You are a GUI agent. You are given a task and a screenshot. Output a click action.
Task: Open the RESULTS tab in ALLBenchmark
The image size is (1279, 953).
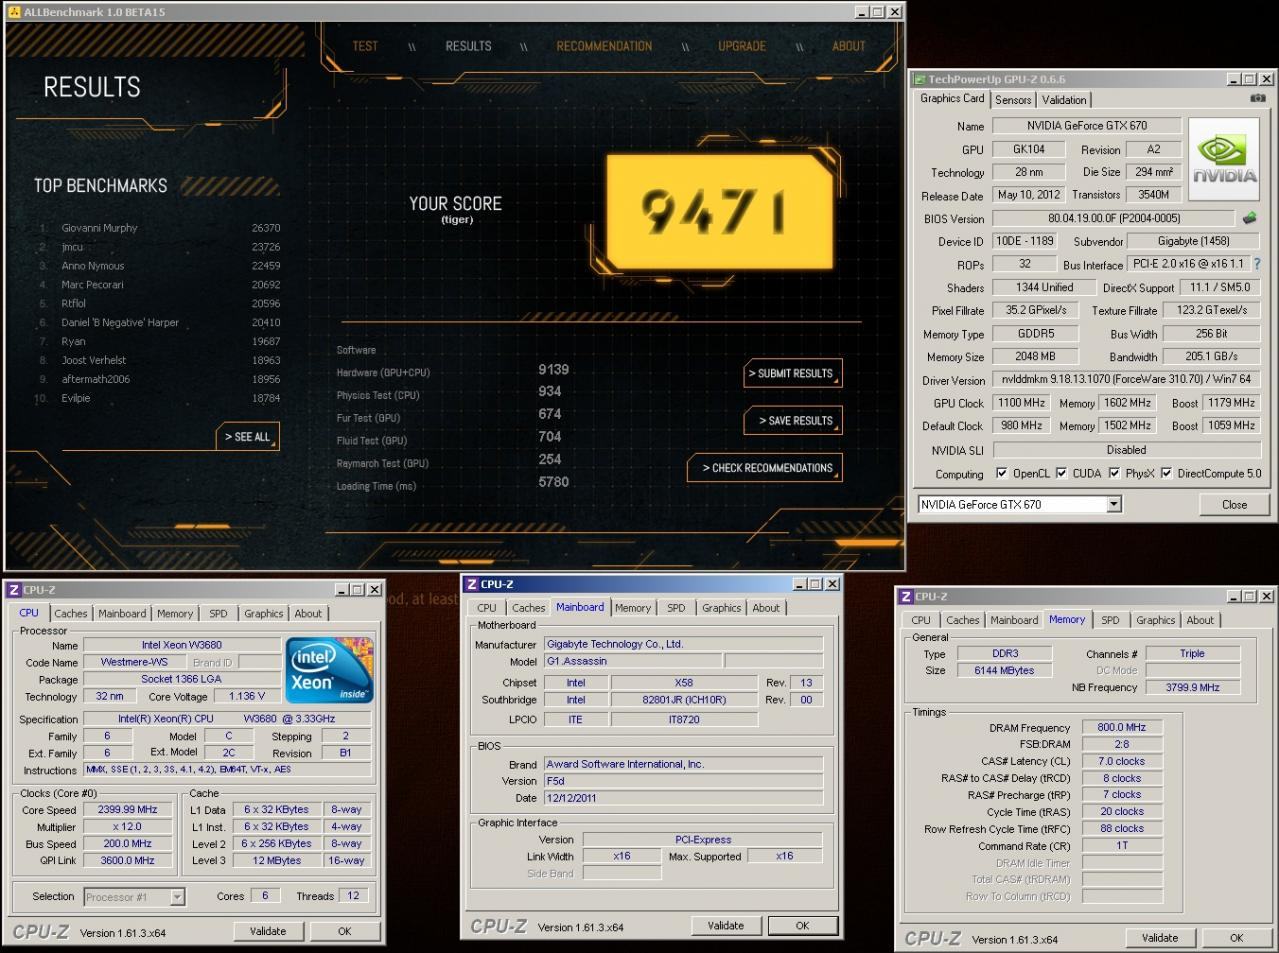468,46
